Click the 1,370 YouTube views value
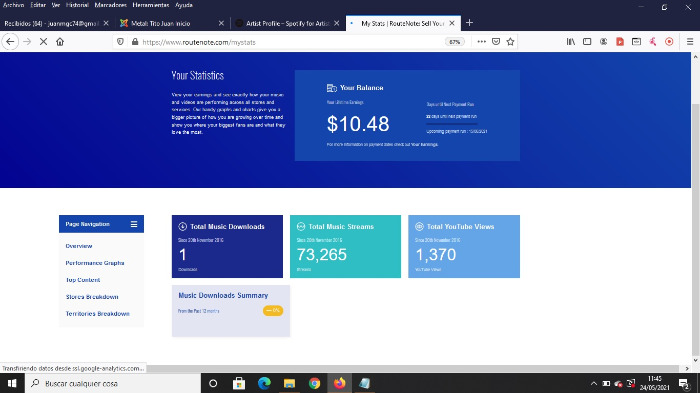 click(x=436, y=255)
